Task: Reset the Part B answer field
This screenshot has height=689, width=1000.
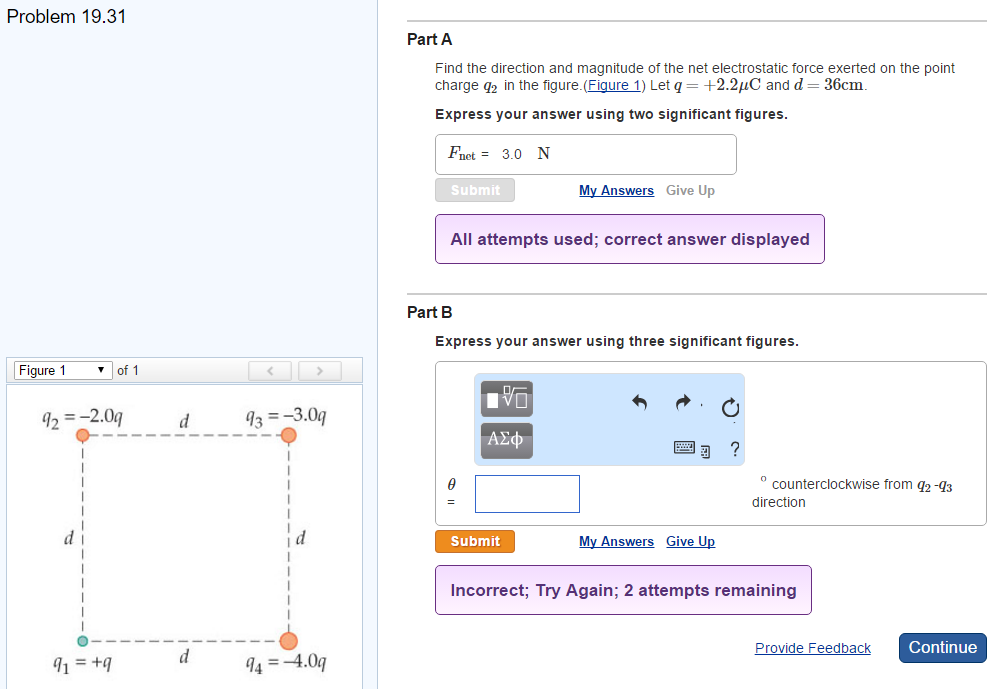Action: (x=729, y=407)
